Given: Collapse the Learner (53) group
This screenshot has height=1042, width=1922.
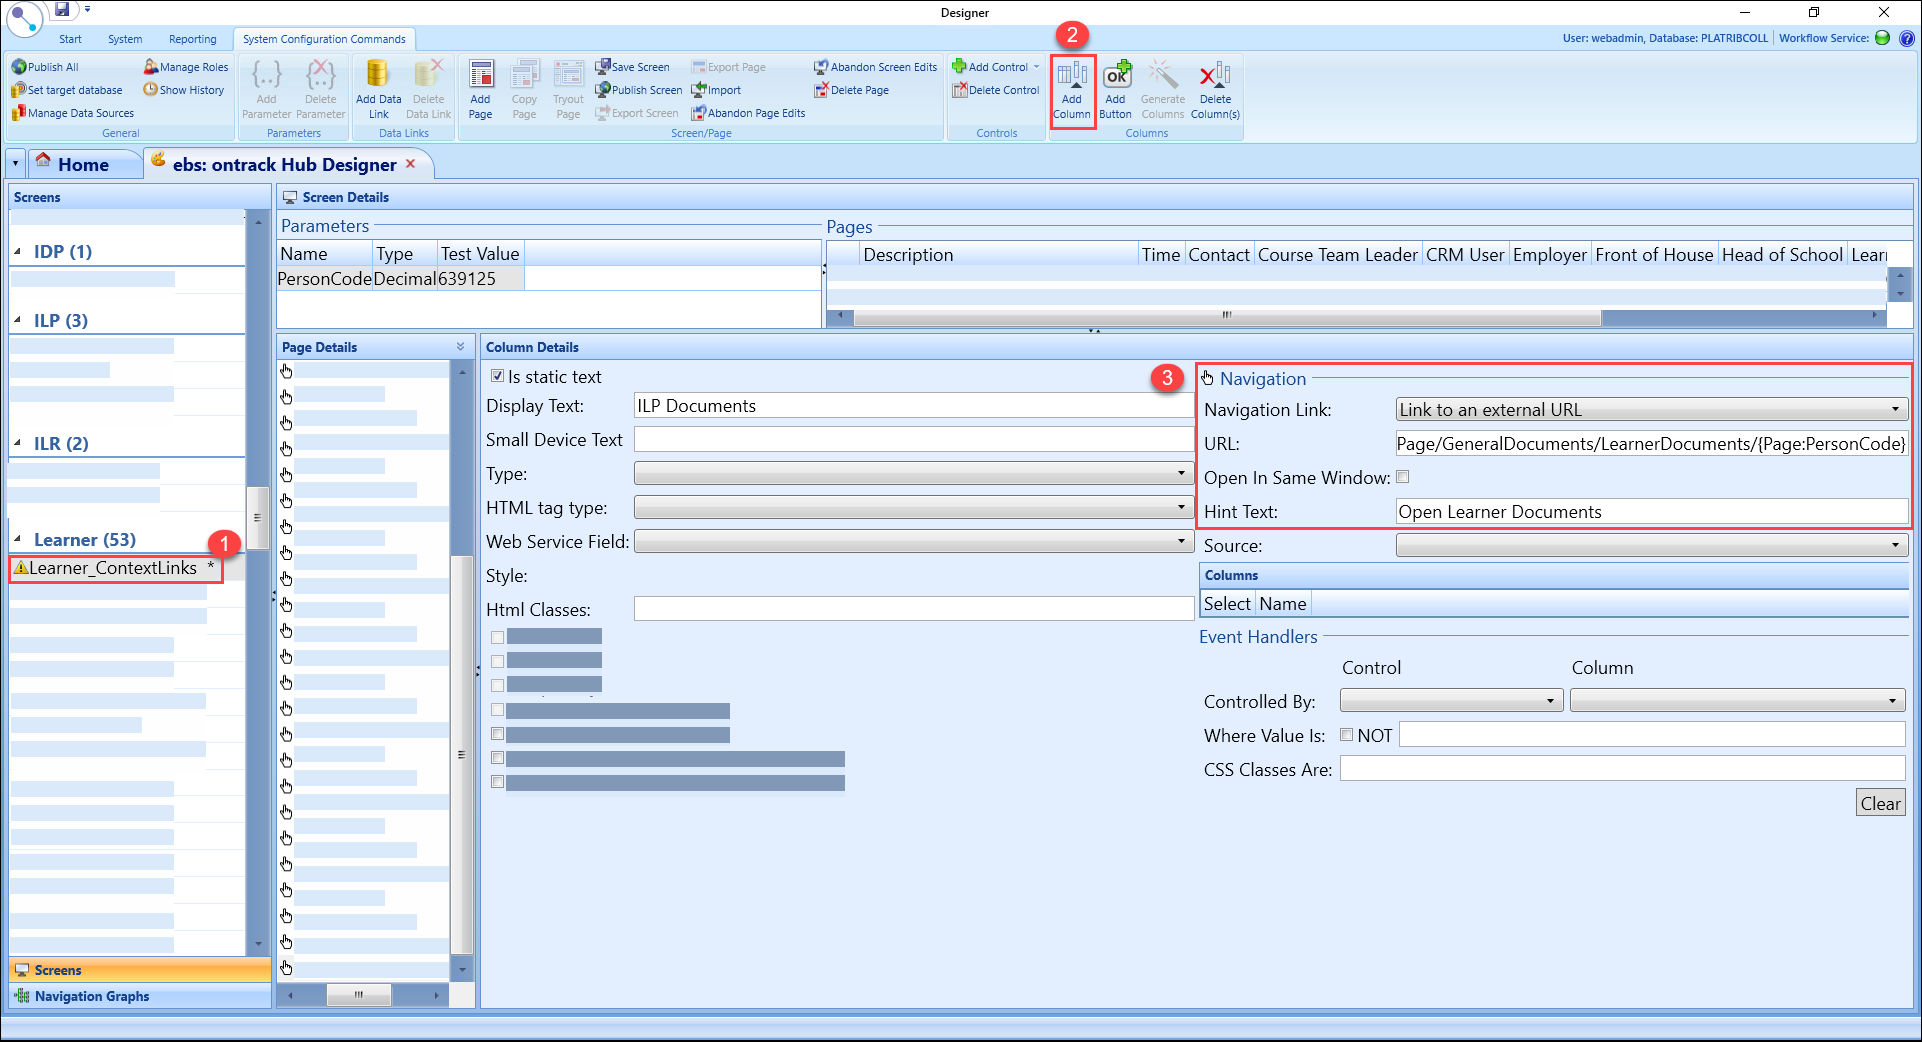Looking at the screenshot, I should (18, 539).
